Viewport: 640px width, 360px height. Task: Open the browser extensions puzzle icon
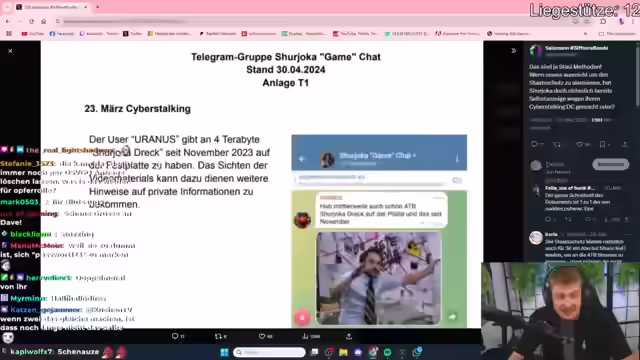(x=603, y=21)
